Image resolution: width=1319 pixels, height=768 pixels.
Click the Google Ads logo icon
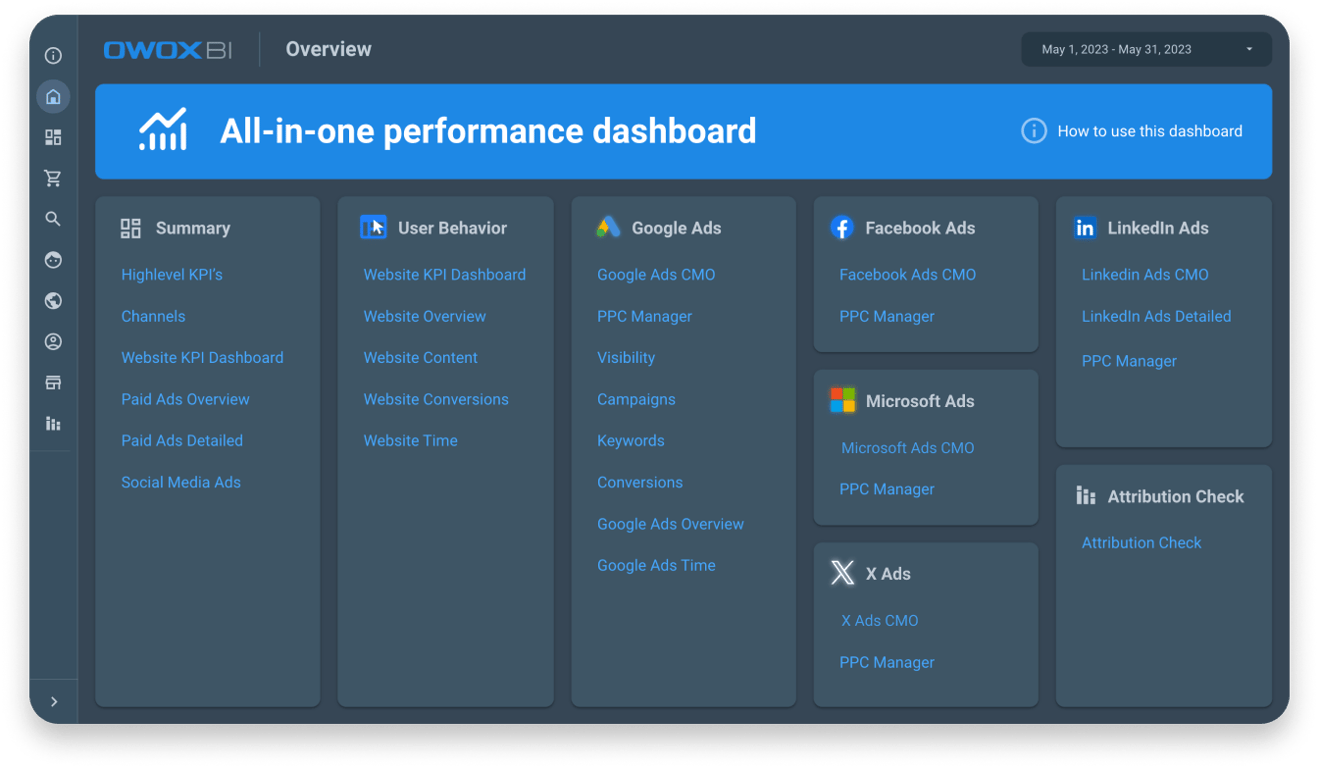[608, 227]
